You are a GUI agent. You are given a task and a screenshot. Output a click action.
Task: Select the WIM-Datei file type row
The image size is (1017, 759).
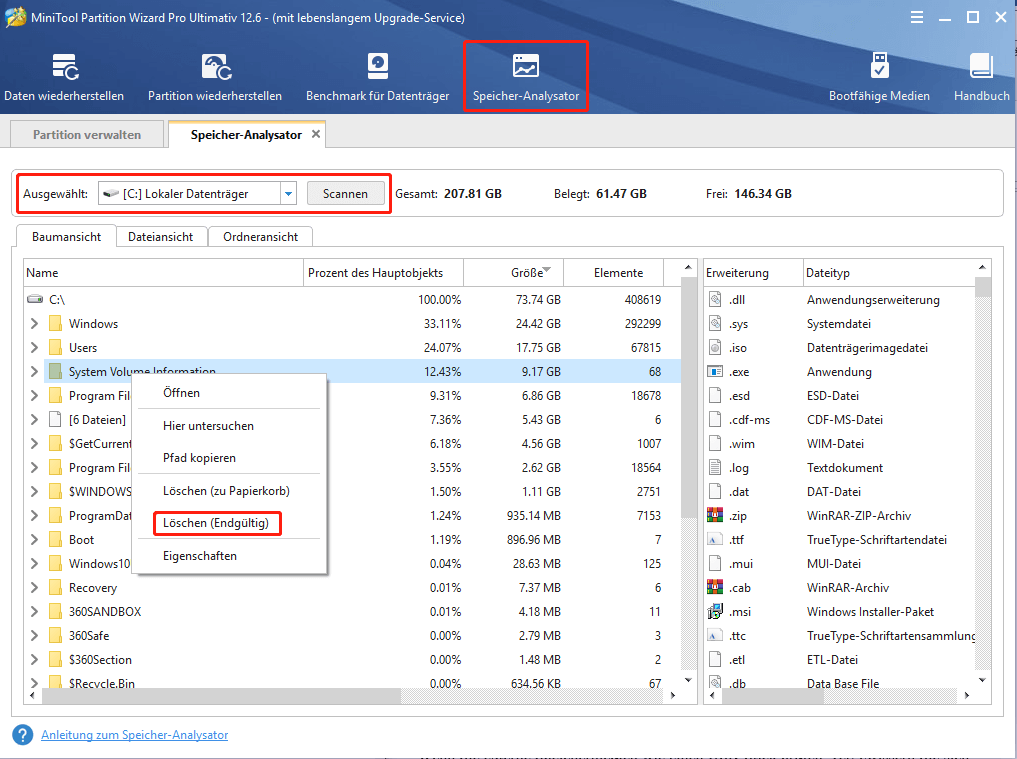click(x=840, y=444)
